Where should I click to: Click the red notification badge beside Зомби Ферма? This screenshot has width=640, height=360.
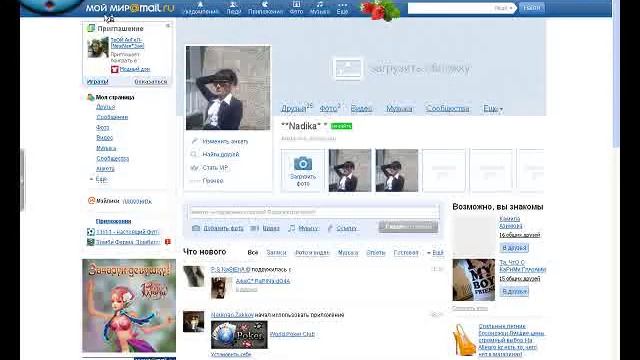pyautogui.click(x=168, y=242)
